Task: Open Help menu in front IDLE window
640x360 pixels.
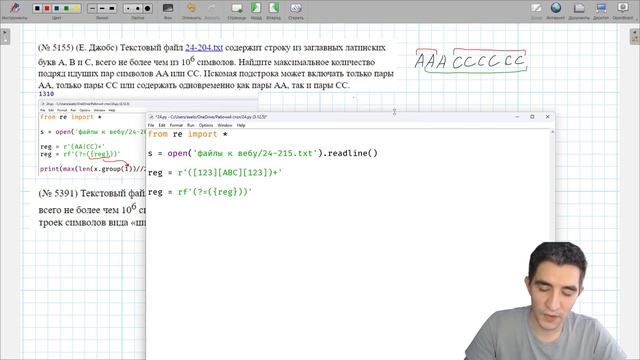Action: (x=241, y=125)
